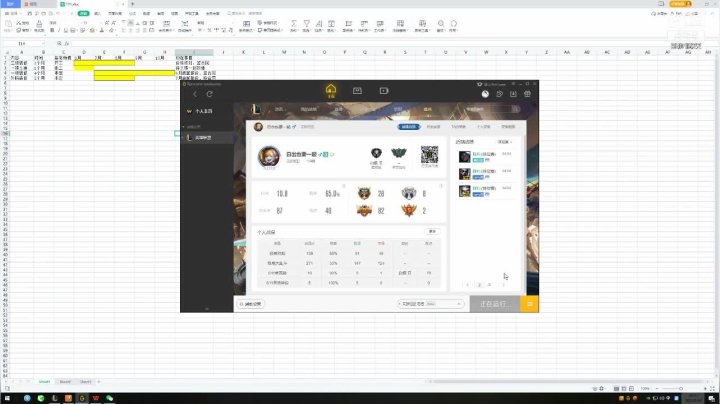Switch to first view mode button in status bar

[x=616, y=388]
